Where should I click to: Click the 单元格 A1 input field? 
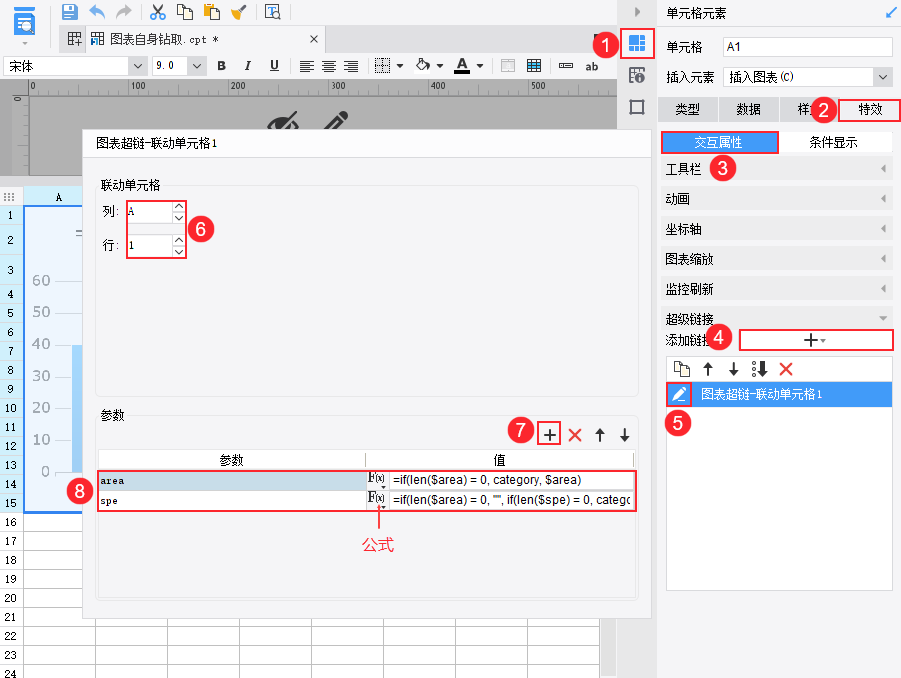click(x=807, y=47)
